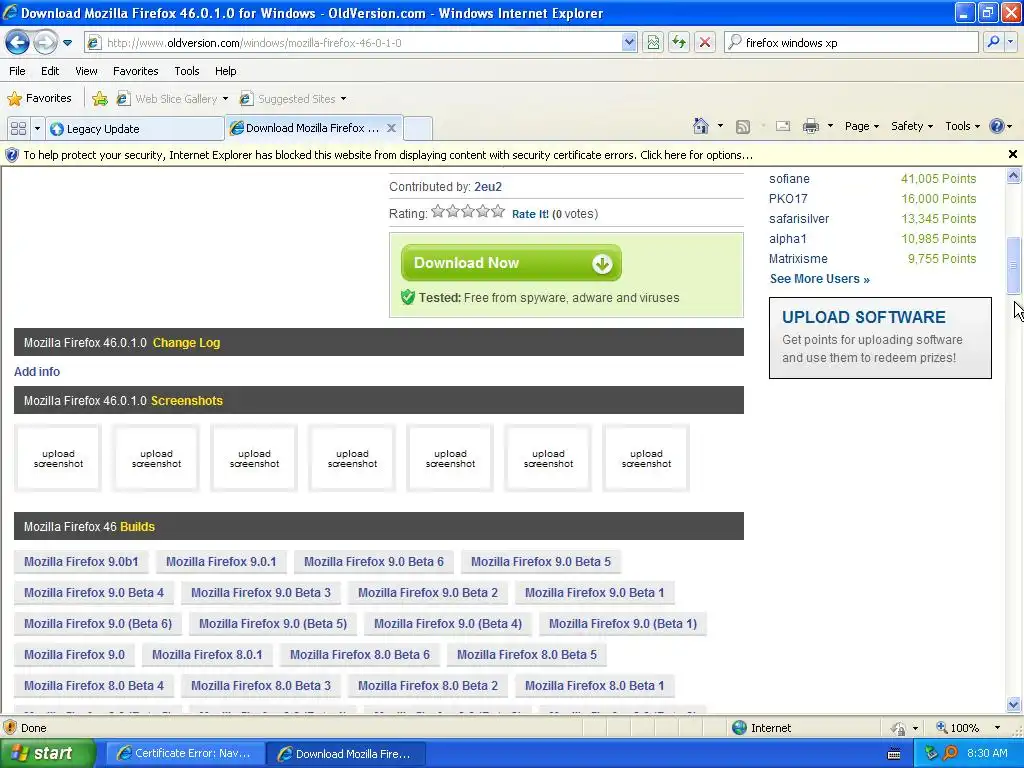
Task: Switch to the Legacy Update tab
Action: [x=135, y=129]
